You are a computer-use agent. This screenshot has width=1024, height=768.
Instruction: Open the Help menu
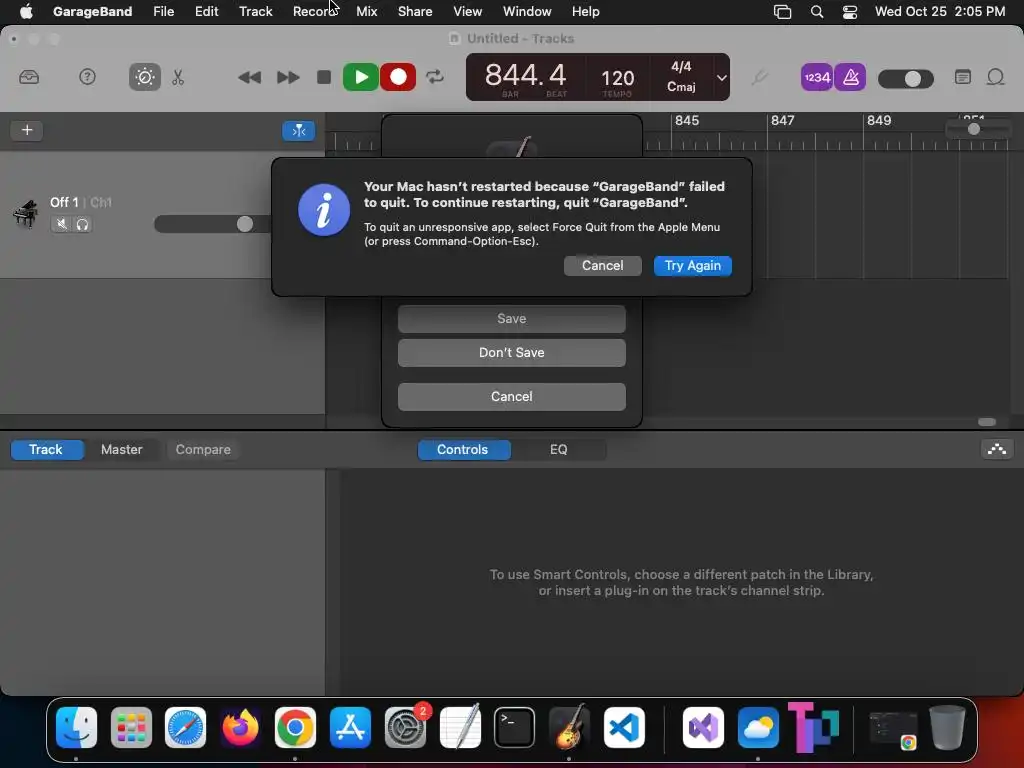(585, 11)
